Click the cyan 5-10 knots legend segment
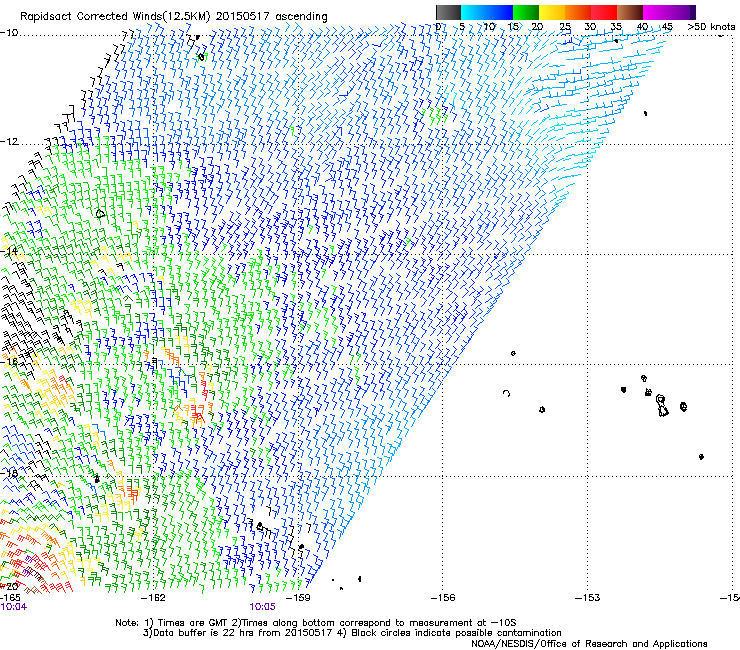Viewport: 740px width, 650px height. pyautogui.click(x=474, y=12)
